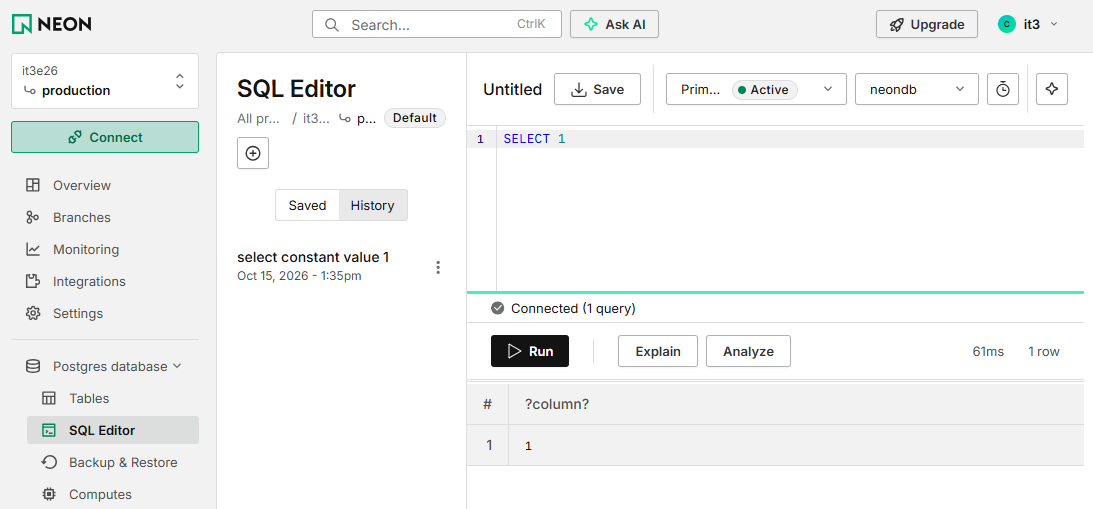This screenshot has width=1093, height=509.
Task: Collapse the Postgres database section
Action: tap(177, 367)
